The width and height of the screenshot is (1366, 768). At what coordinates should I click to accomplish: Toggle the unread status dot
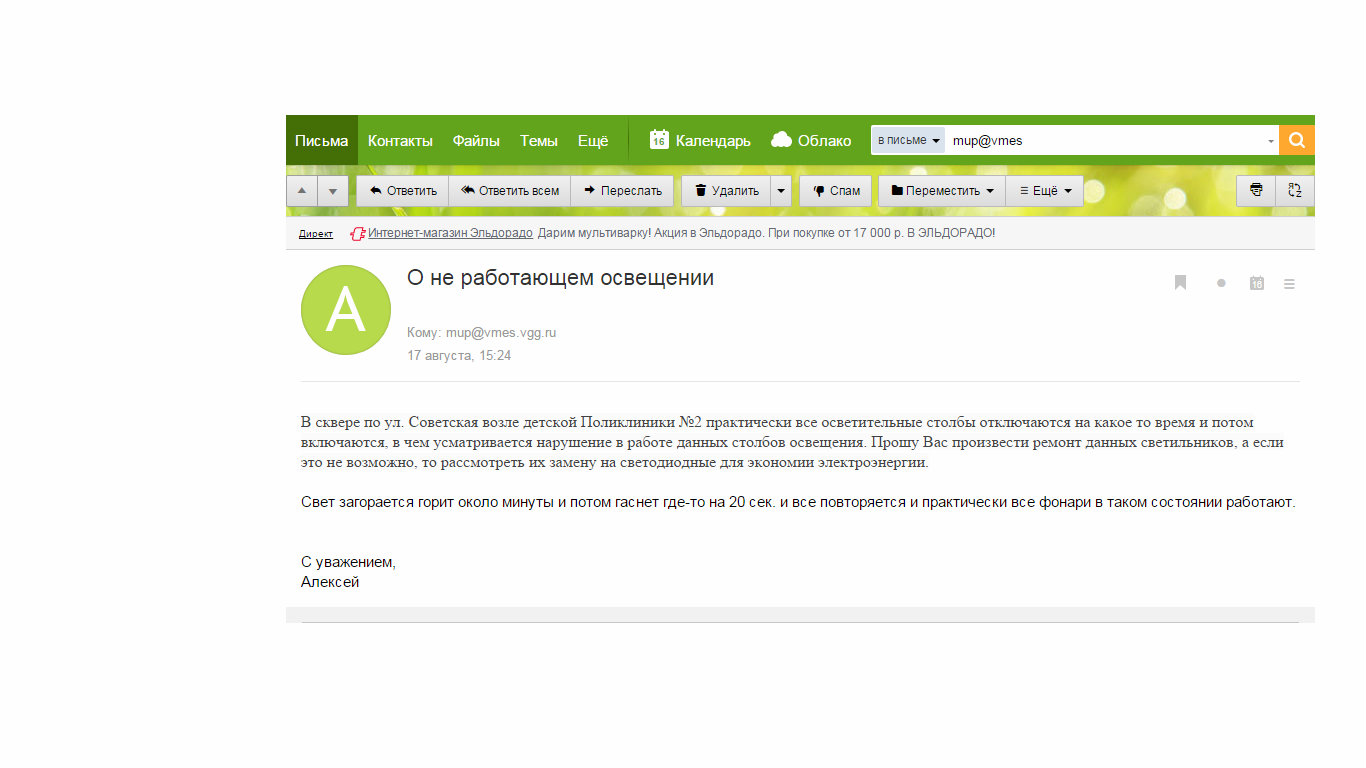pyautogui.click(x=1221, y=284)
